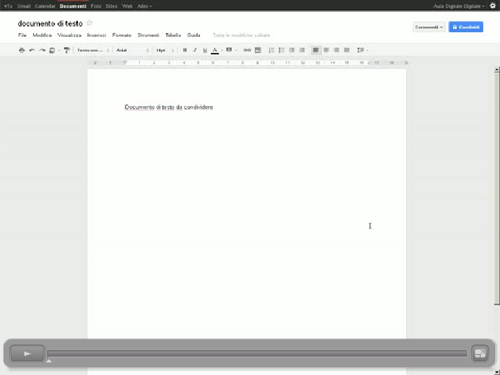Toggle bold formatting
Image resolution: width=500 pixels, height=375 pixels.
tap(185, 50)
